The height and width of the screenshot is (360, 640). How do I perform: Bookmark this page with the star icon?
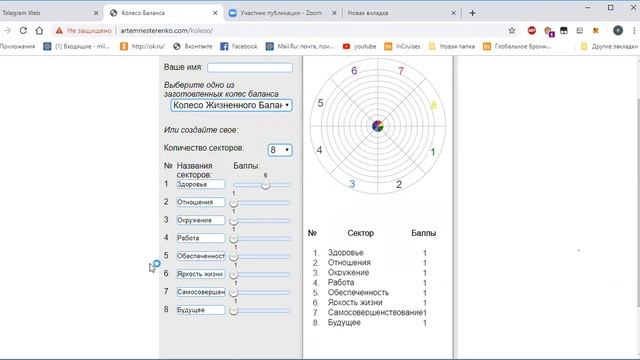[x=512, y=31]
